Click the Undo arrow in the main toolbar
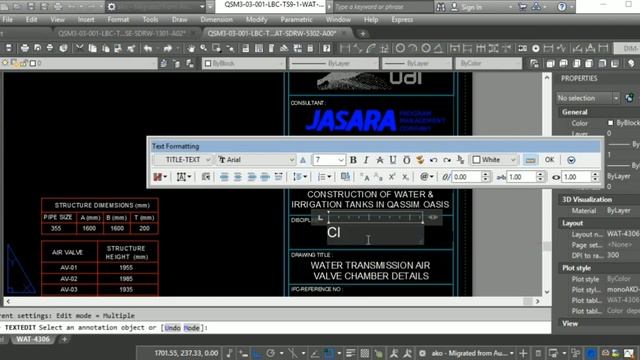Screen dimensions: 640x360 tap(148, 48)
